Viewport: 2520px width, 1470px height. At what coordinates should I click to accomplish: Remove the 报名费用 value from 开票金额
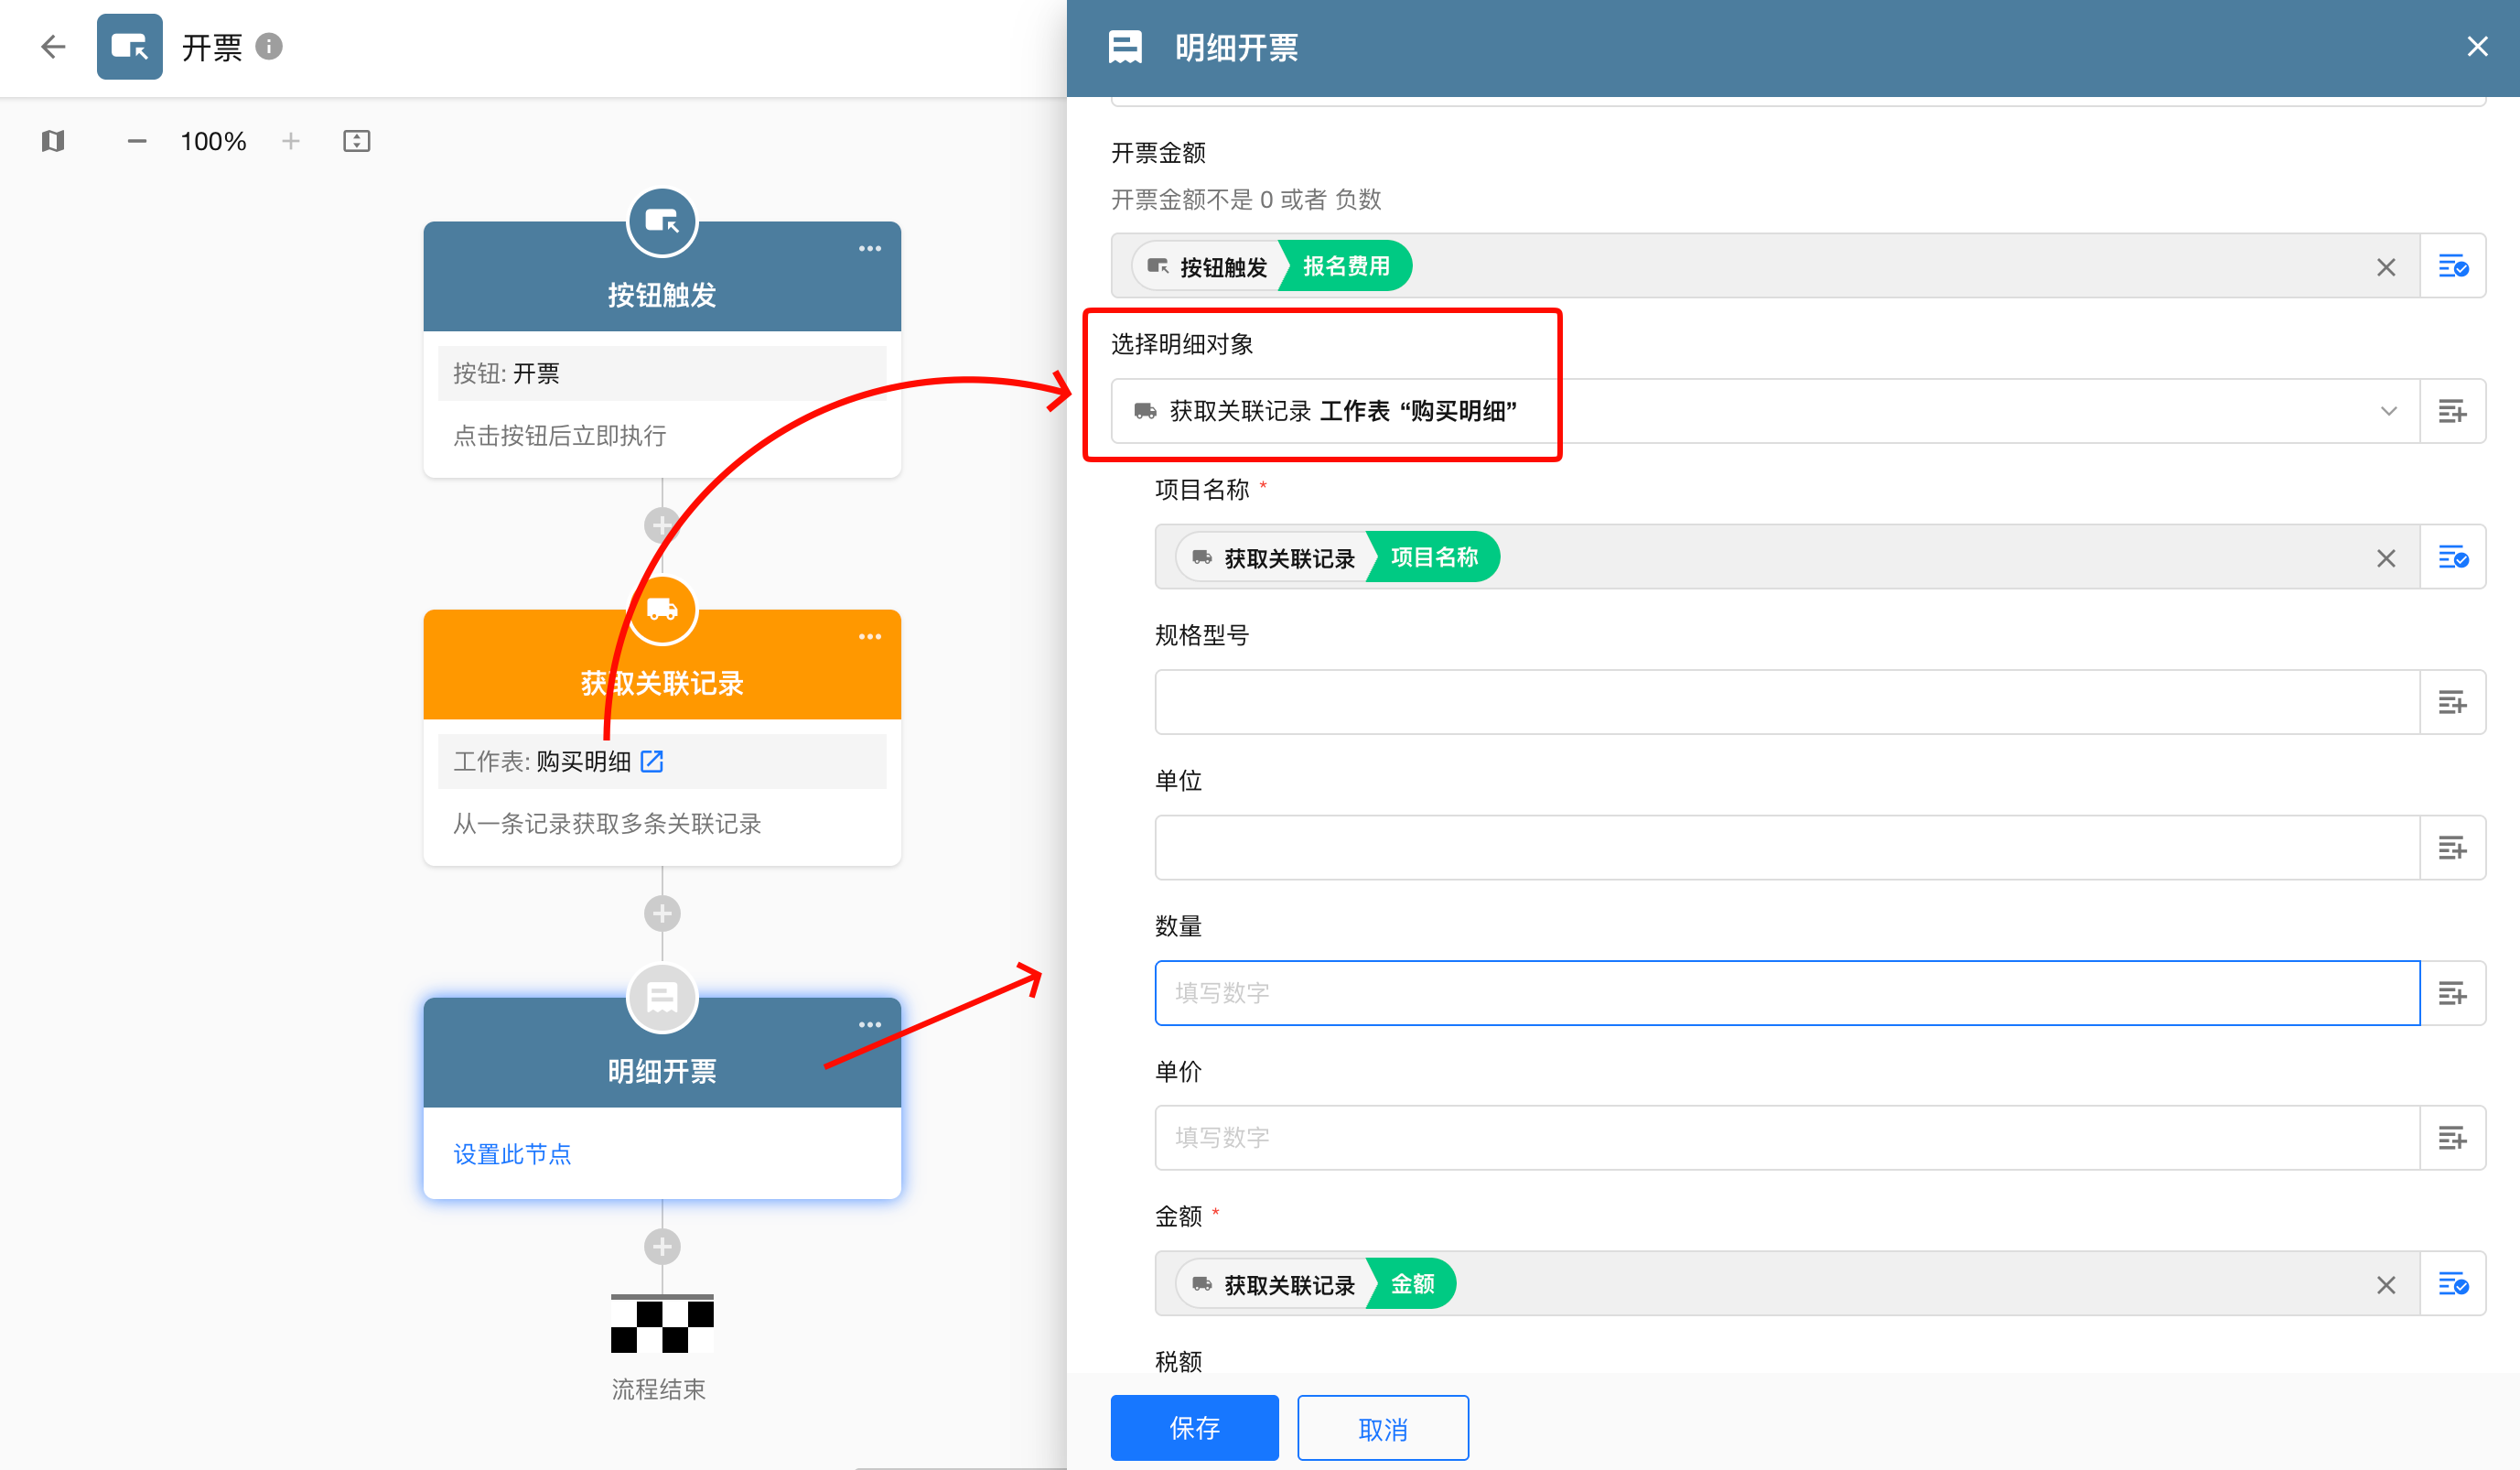tap(2386, 267)
